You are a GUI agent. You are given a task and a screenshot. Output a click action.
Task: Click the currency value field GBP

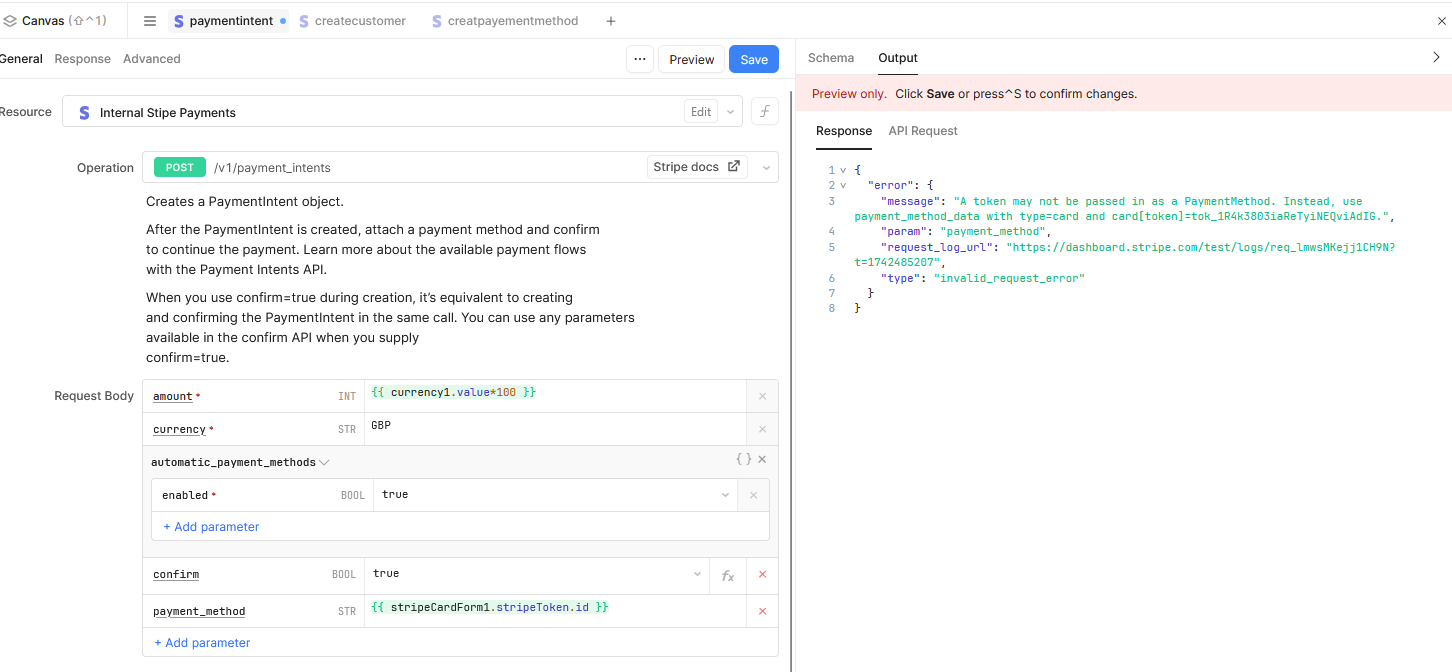click(555, 429)
